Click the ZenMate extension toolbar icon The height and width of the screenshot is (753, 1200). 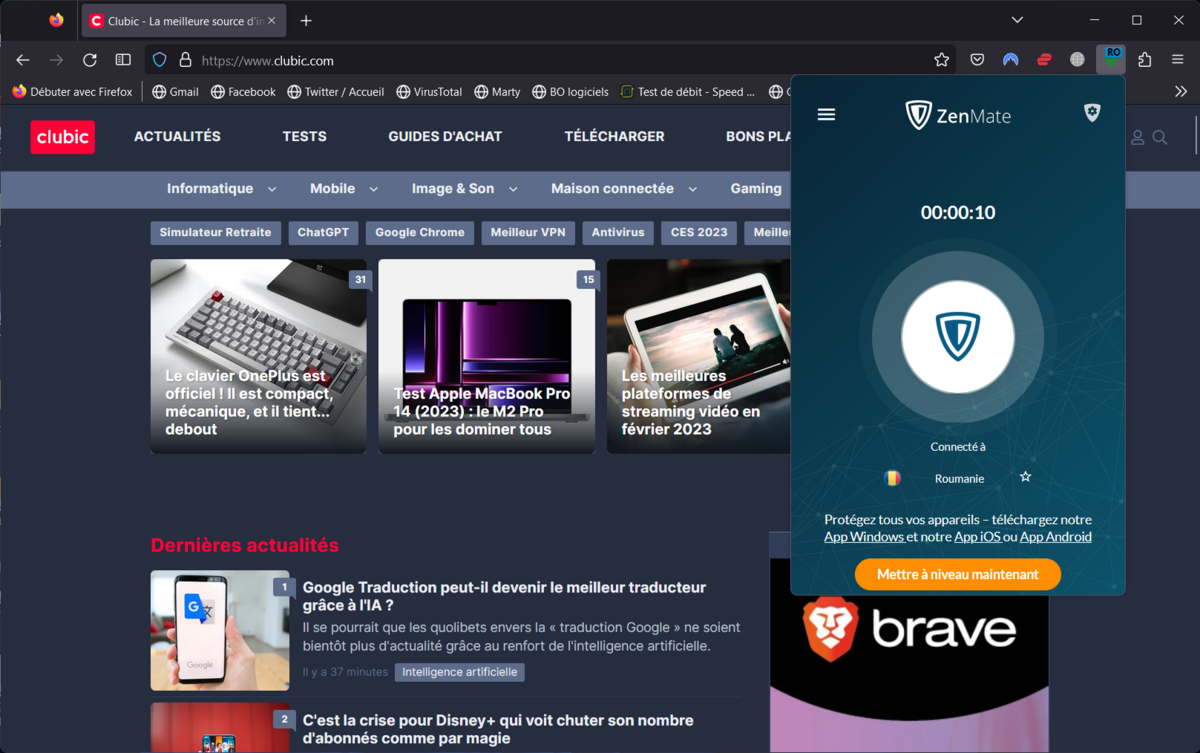tap(1111, 60)
